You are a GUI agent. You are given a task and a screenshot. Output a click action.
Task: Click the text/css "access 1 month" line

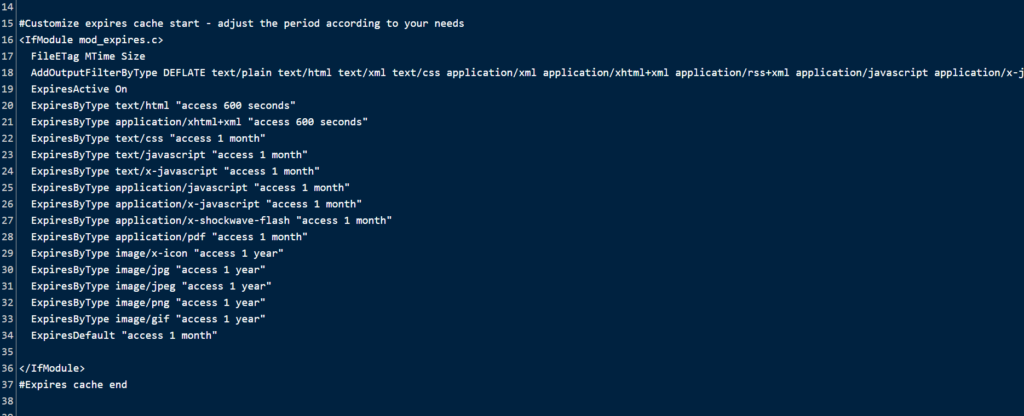[148, 138]
